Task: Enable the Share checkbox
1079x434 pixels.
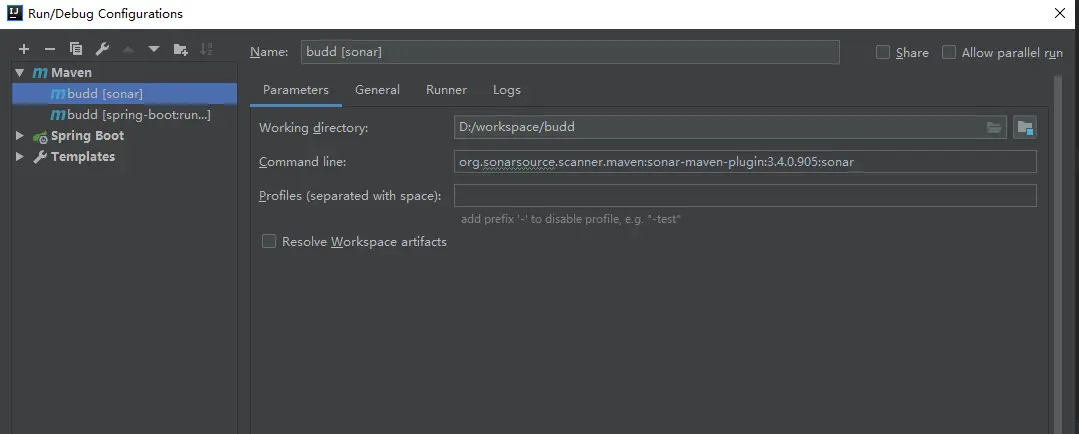Action: coord(883,52)
